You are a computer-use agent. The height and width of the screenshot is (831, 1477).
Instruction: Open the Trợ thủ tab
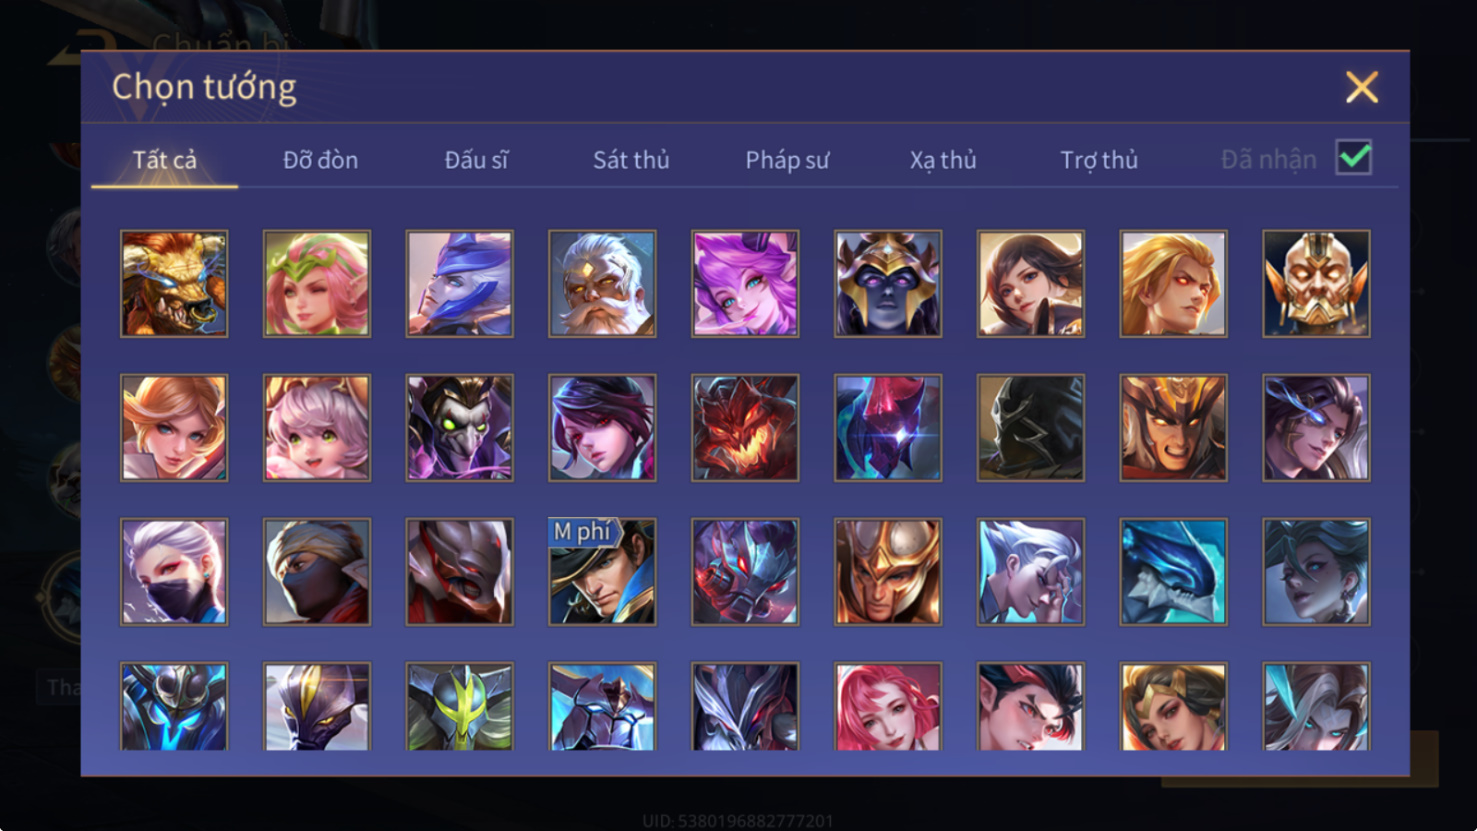(1099, 160)
